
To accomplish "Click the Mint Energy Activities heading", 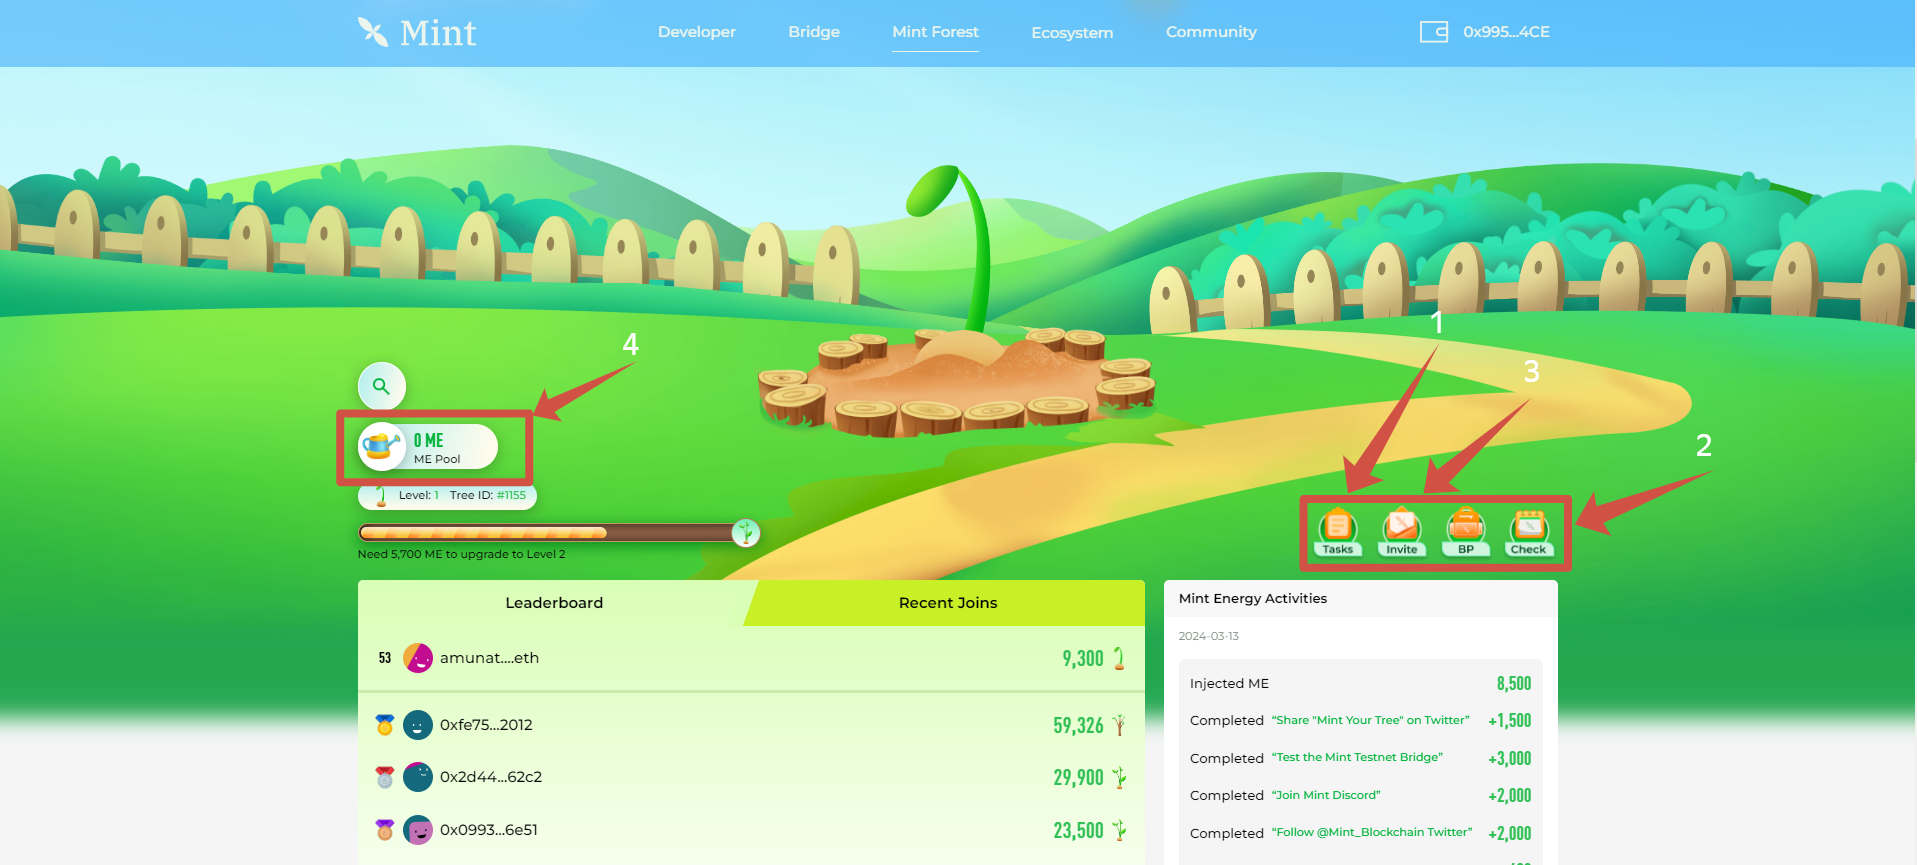I will 1253,598.
